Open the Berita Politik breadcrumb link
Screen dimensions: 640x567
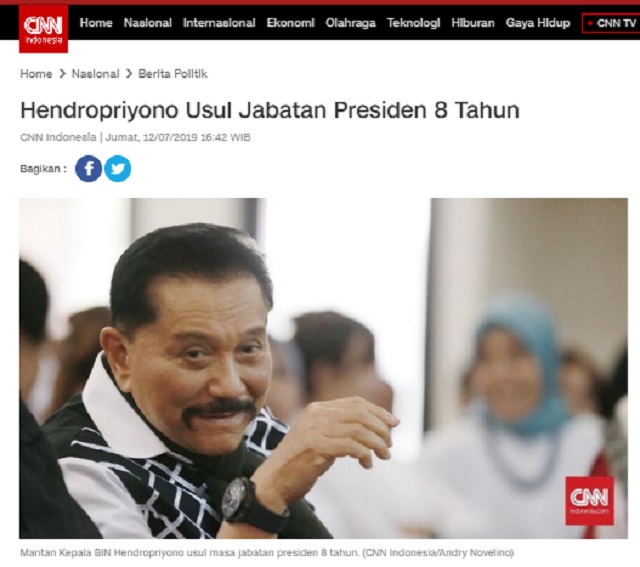tap(173, 74)
